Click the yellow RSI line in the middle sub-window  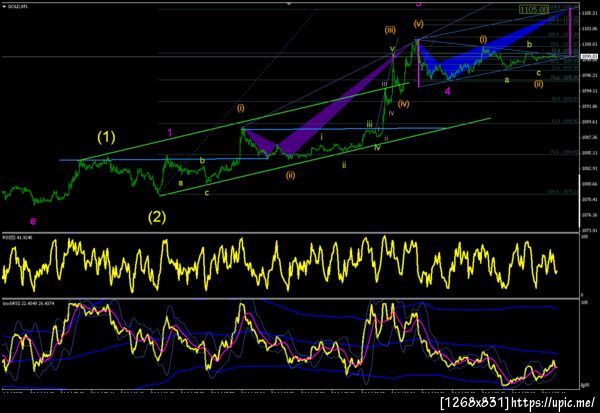(x=279, y=264)
